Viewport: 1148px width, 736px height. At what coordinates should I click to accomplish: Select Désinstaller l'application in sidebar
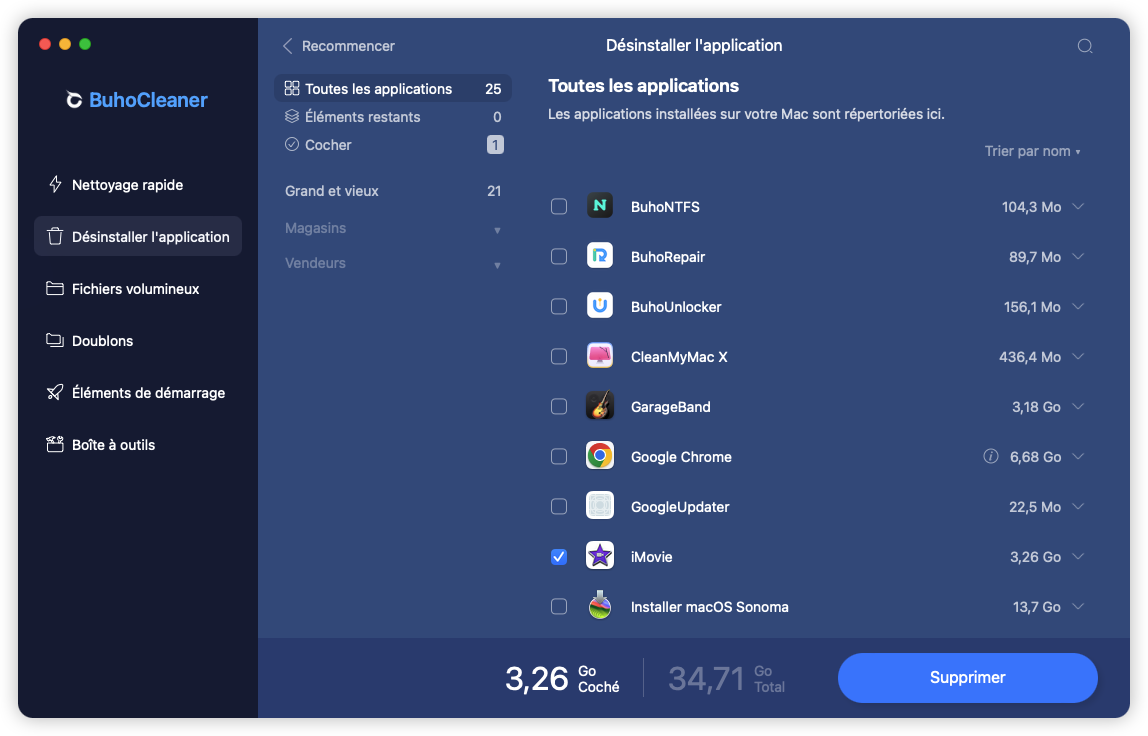coord(138,237)
